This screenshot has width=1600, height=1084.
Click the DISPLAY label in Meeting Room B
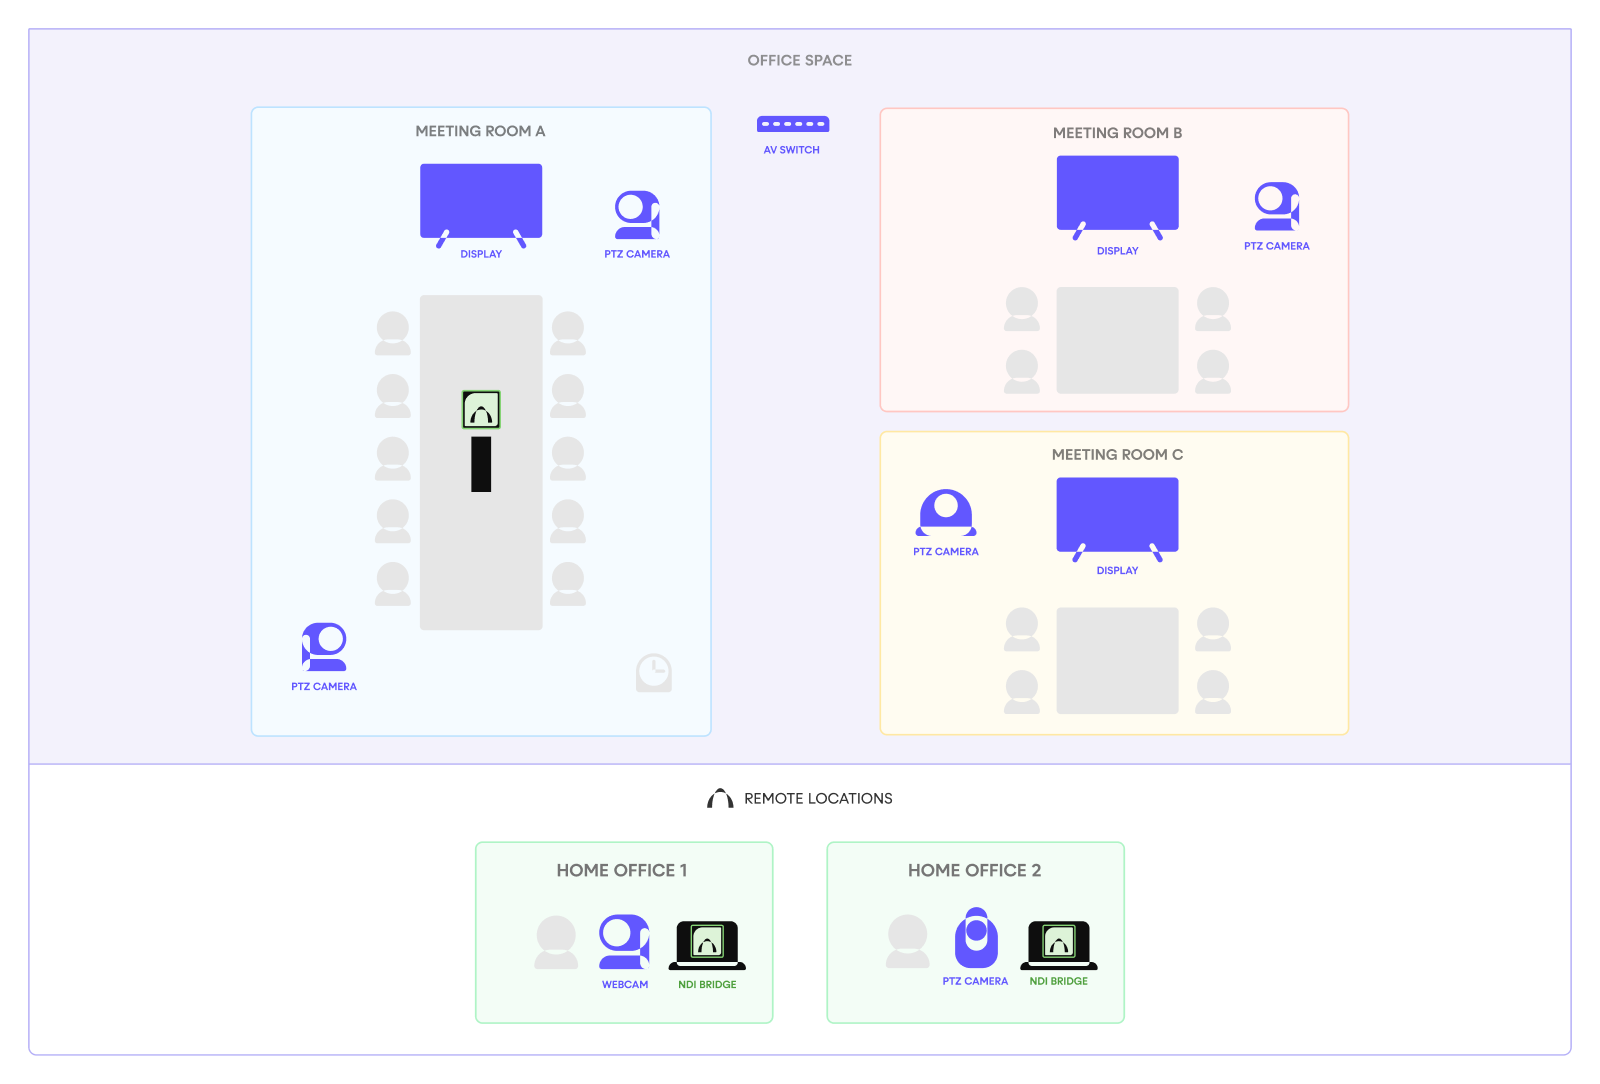click(x=1118, y=251)
